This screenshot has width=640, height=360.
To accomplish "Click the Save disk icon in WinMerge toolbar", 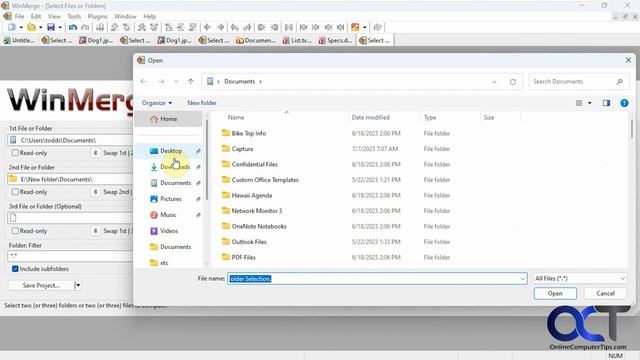I will pyautogui.click(x=51, y=27).
